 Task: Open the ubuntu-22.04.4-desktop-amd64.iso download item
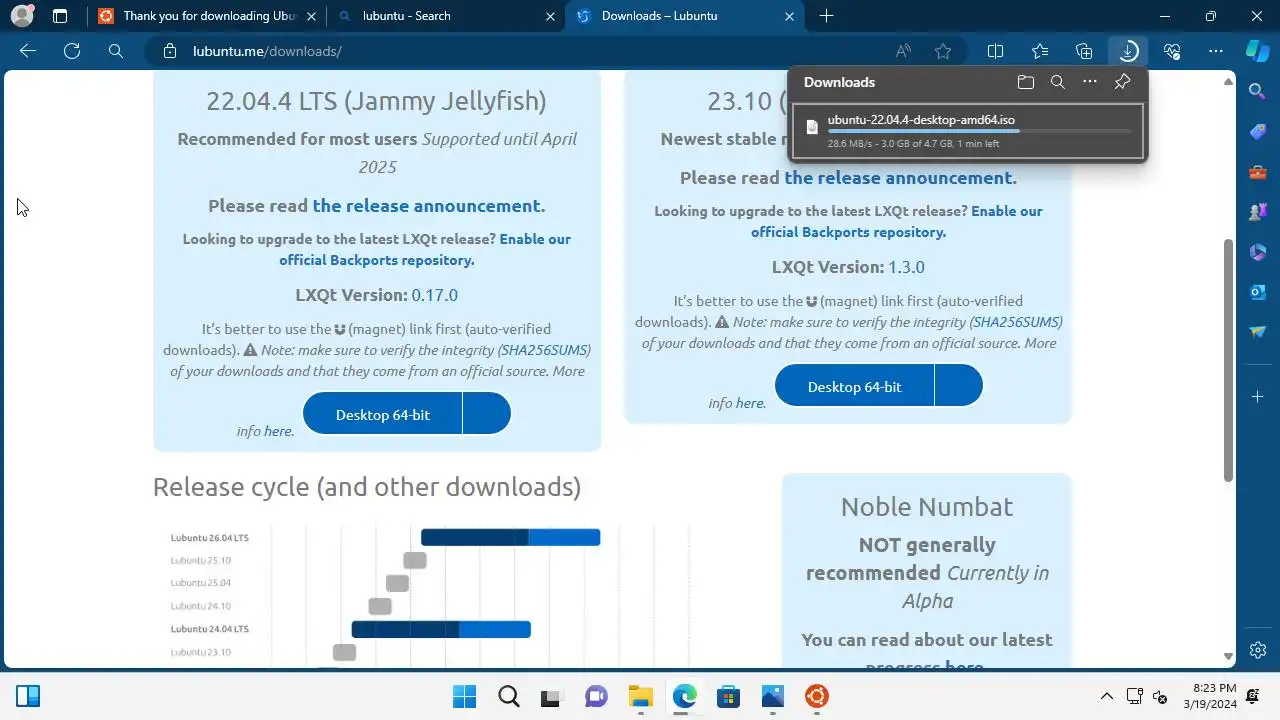(968, 131)
